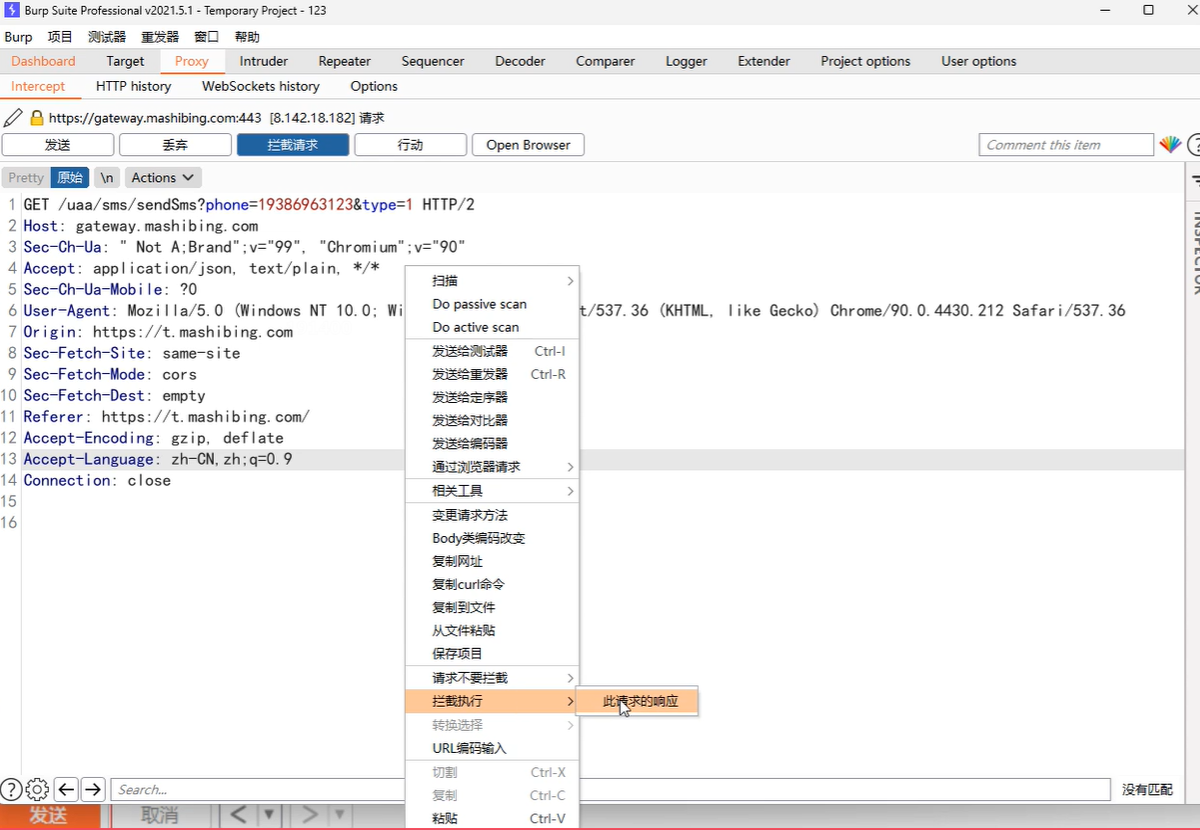Open the Burp menu in the menu bar

coord(18,37)
